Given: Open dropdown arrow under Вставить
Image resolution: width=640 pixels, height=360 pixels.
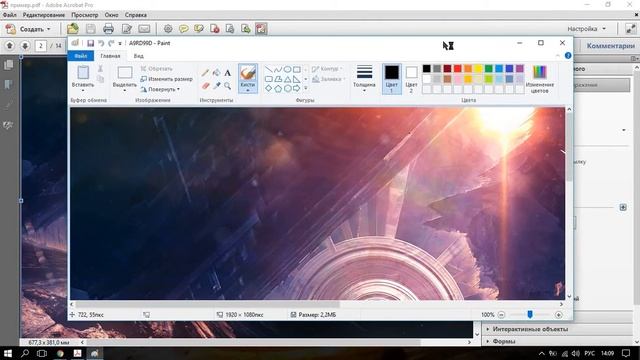Looking at the screenshot, I should click(83, 91).
